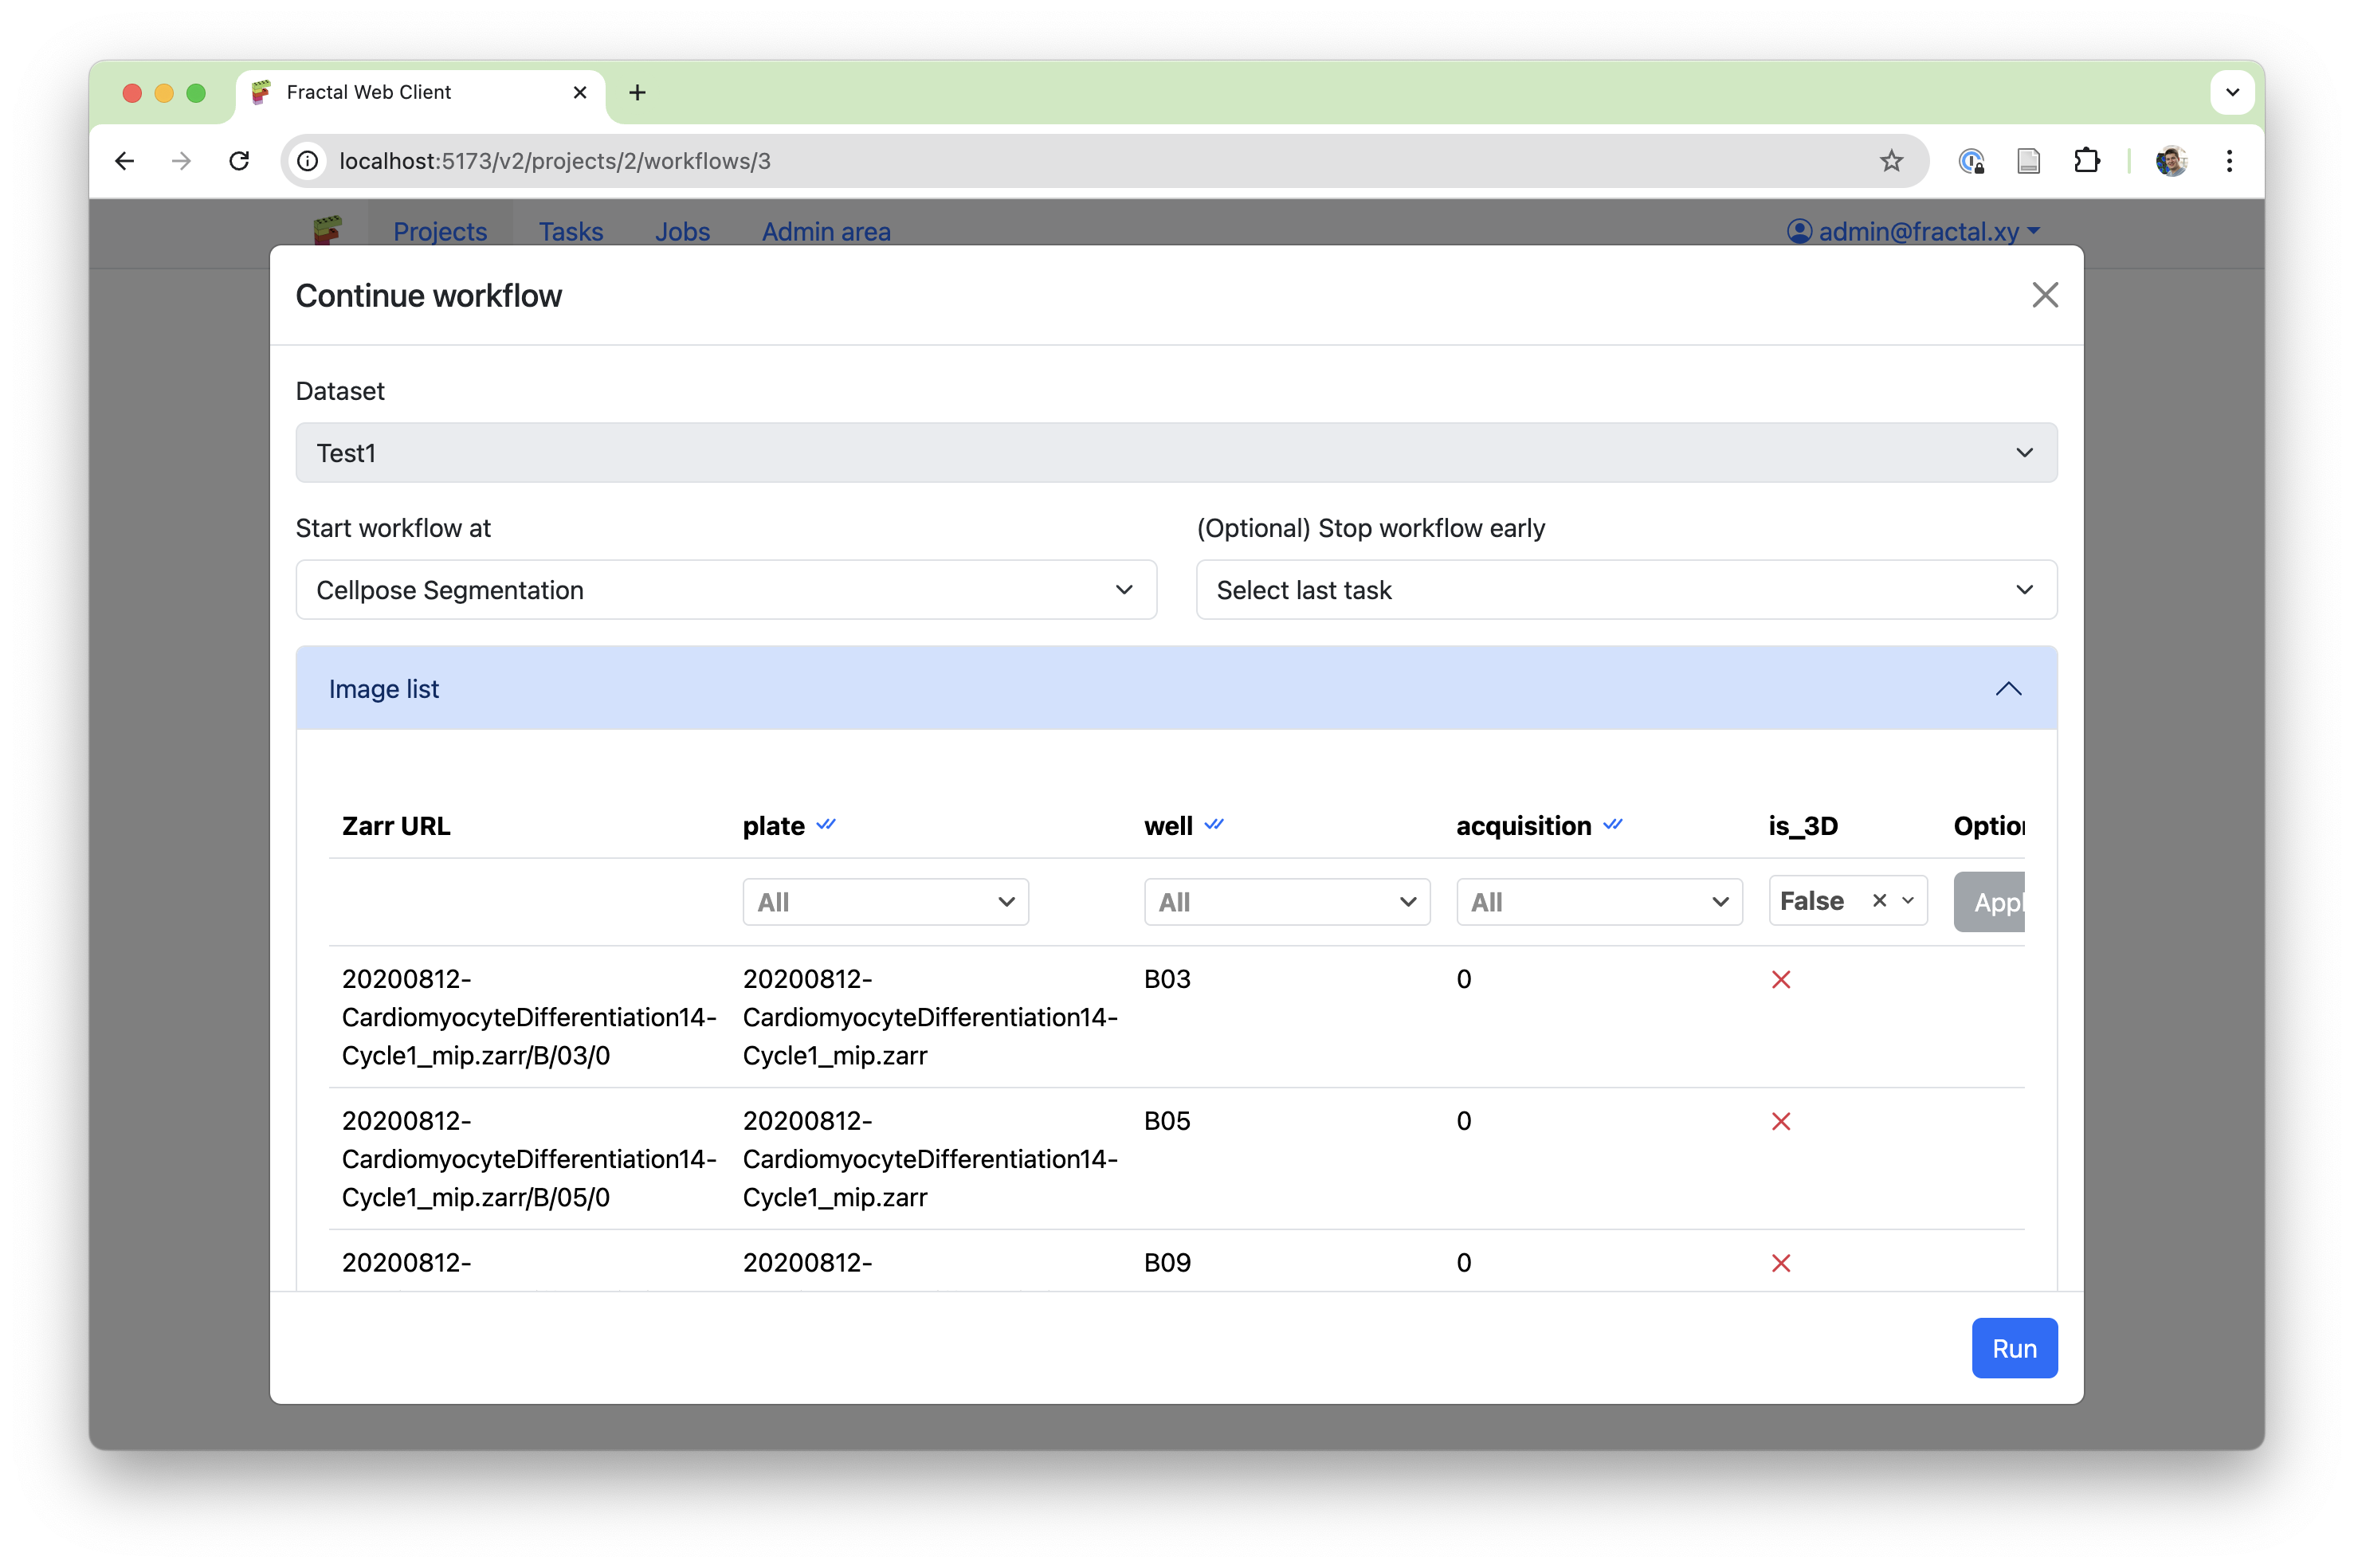The width and height of the screenshot is (2354, 1568).
Task: Click the well column double-check icon
Action: 1214,824
